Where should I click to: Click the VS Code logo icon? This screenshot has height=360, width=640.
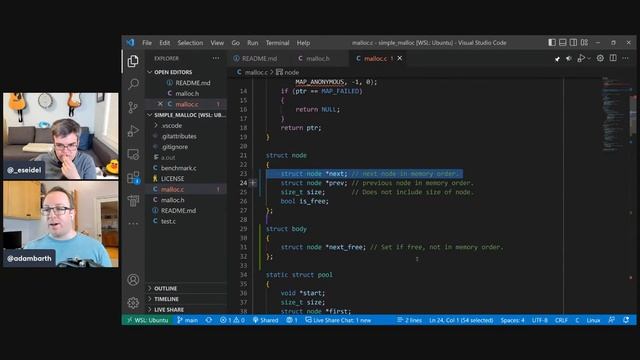click(x=130, y=42)
